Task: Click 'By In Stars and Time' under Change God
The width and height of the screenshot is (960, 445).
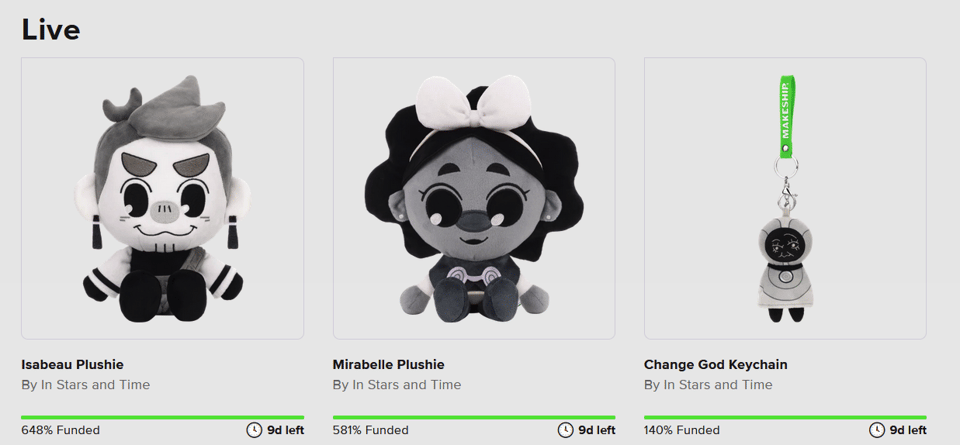Action: click(x=708, y=385)
